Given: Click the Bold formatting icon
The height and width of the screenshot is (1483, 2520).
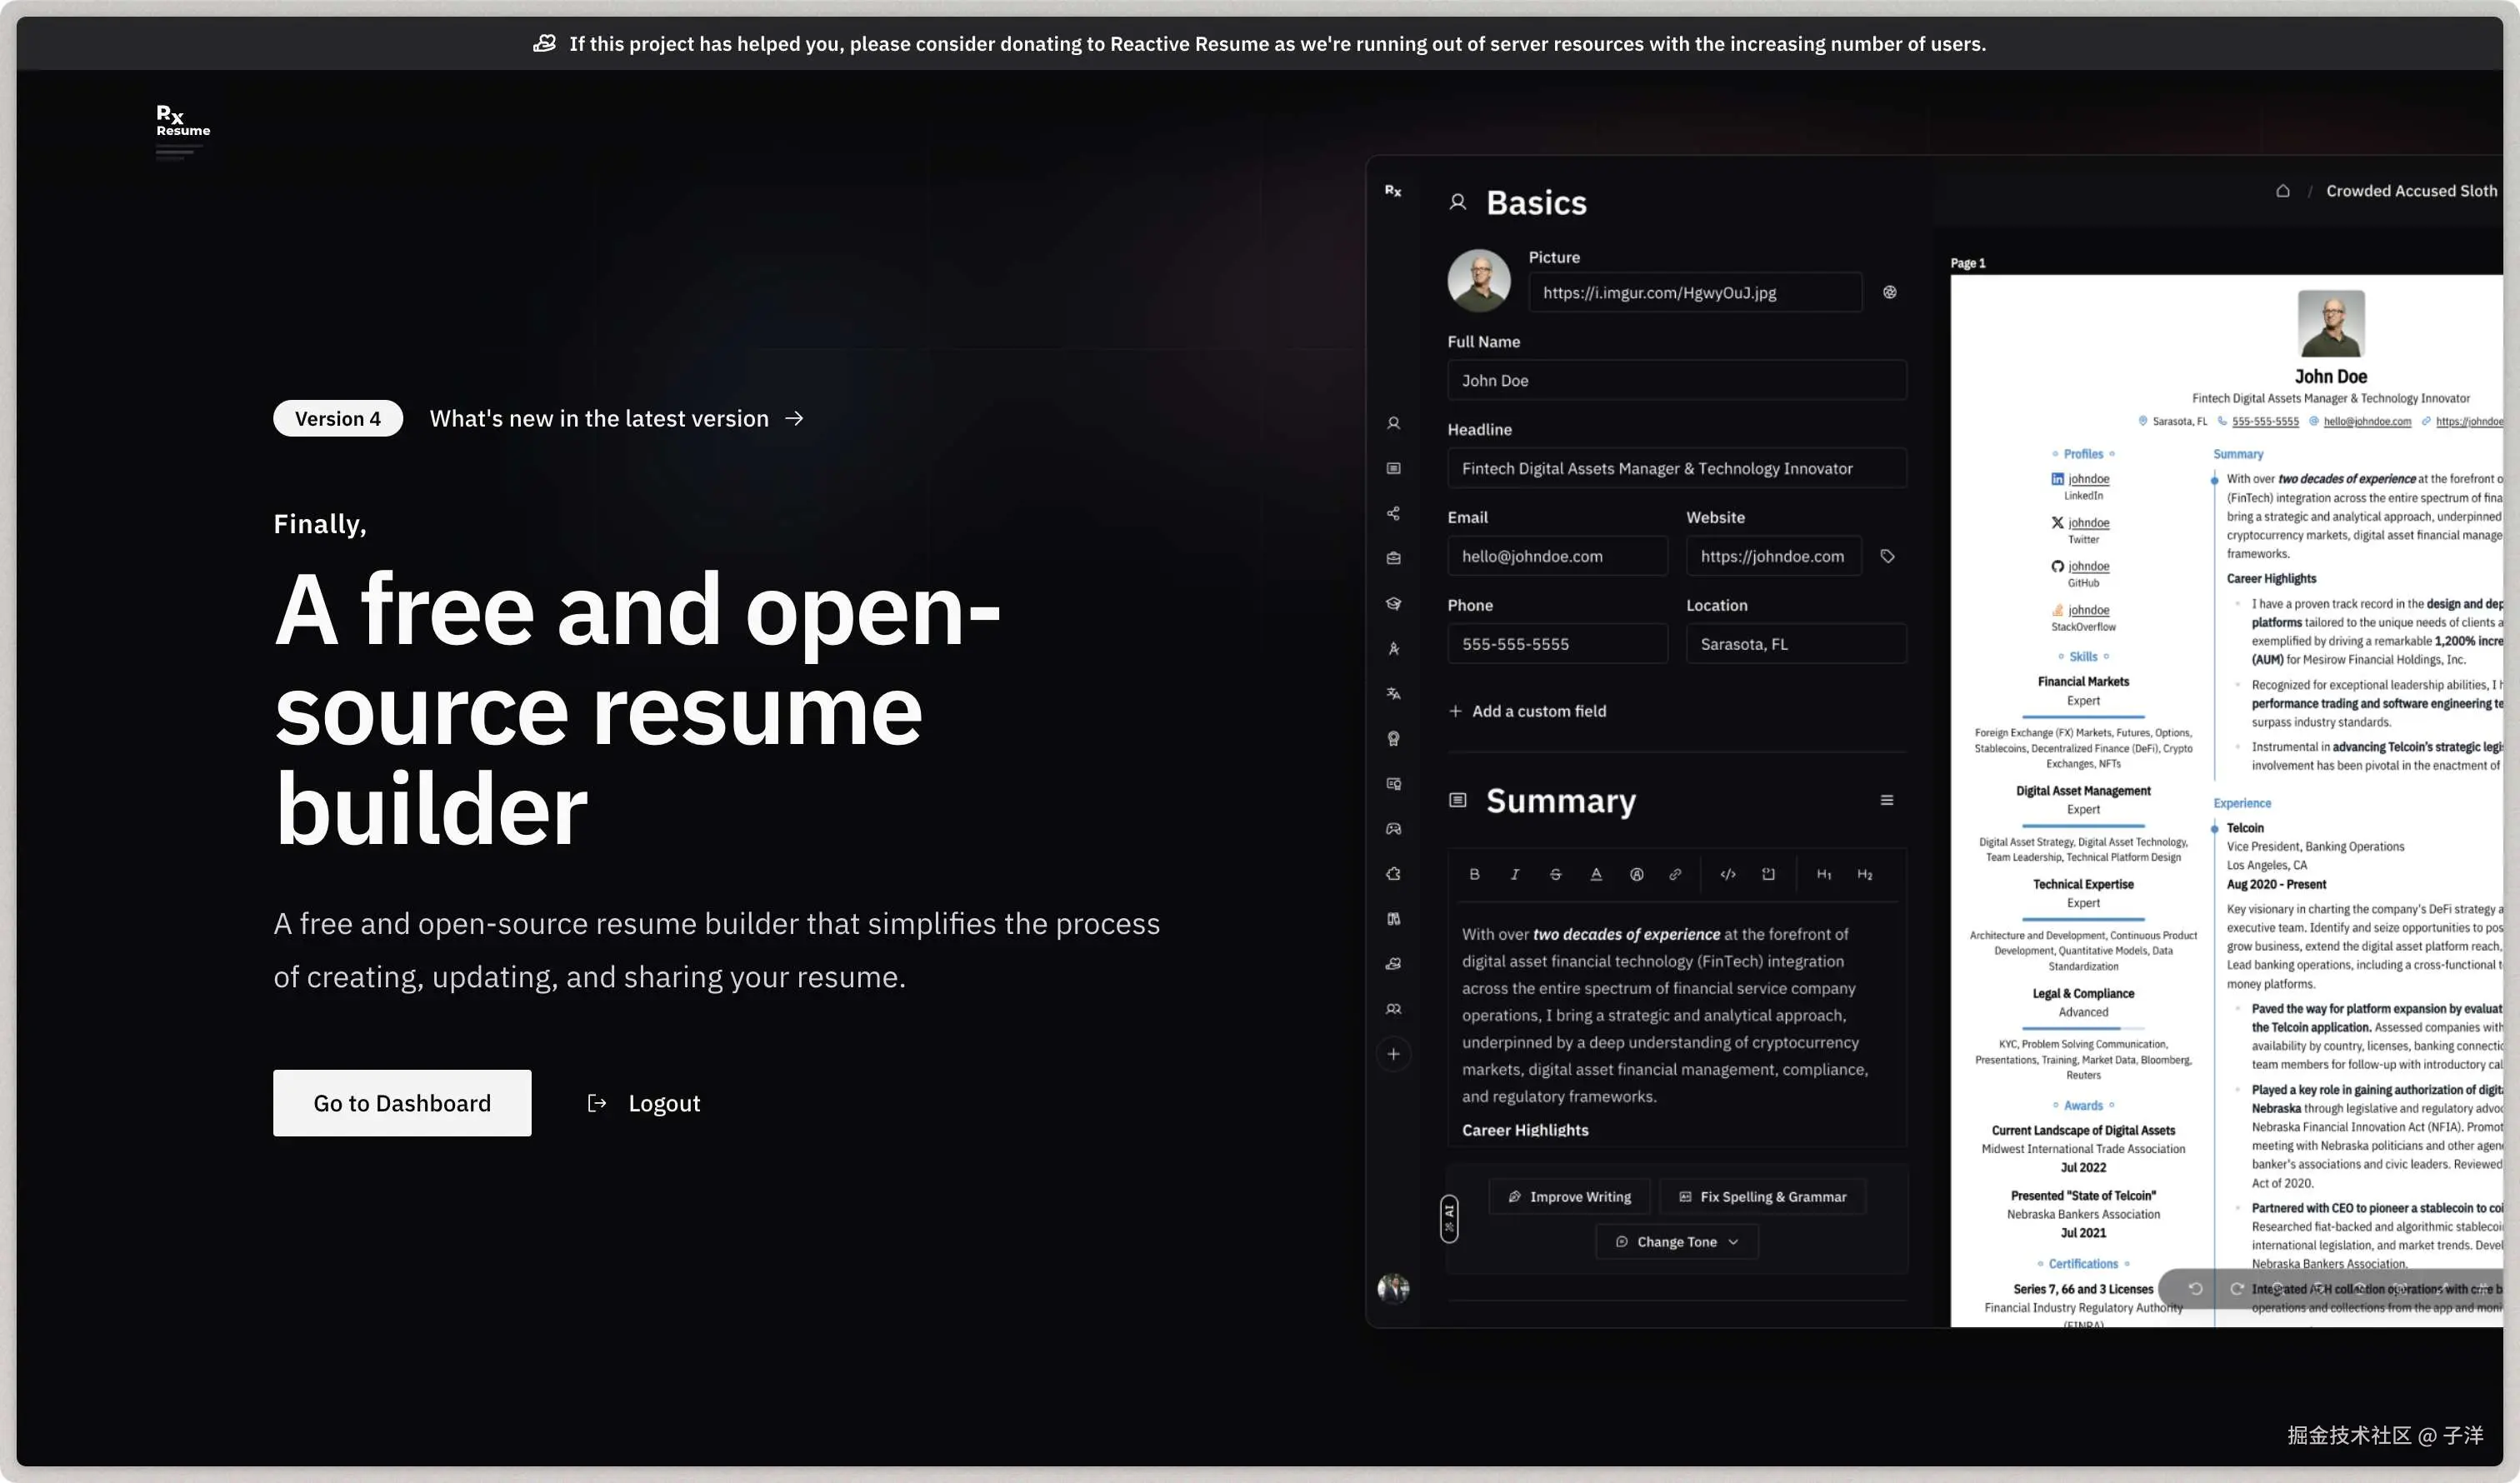Looking at the screenshot, I should [x=1474, y=874].
